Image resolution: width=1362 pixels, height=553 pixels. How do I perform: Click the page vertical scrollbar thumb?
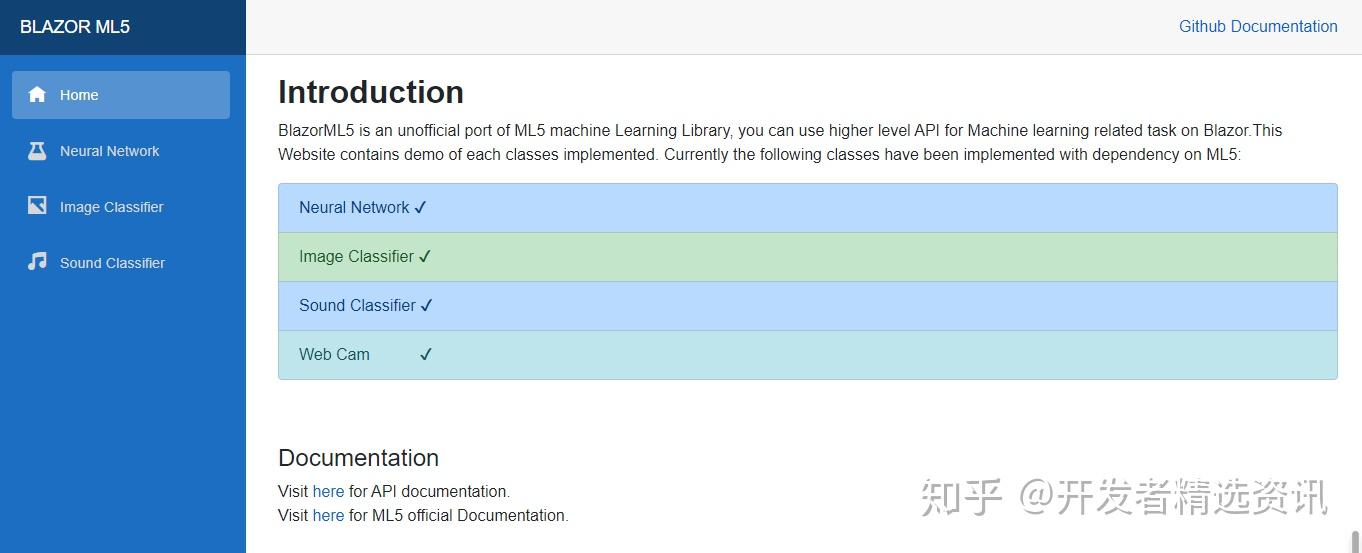coord(1355,541)
